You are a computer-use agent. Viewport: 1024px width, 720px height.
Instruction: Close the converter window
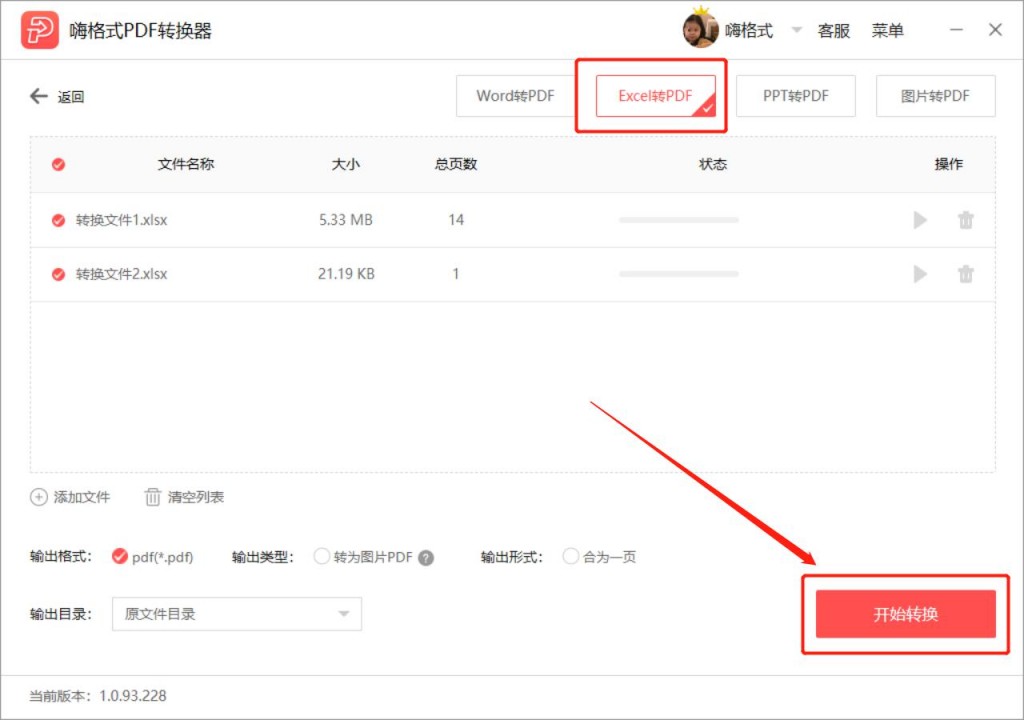995,30
